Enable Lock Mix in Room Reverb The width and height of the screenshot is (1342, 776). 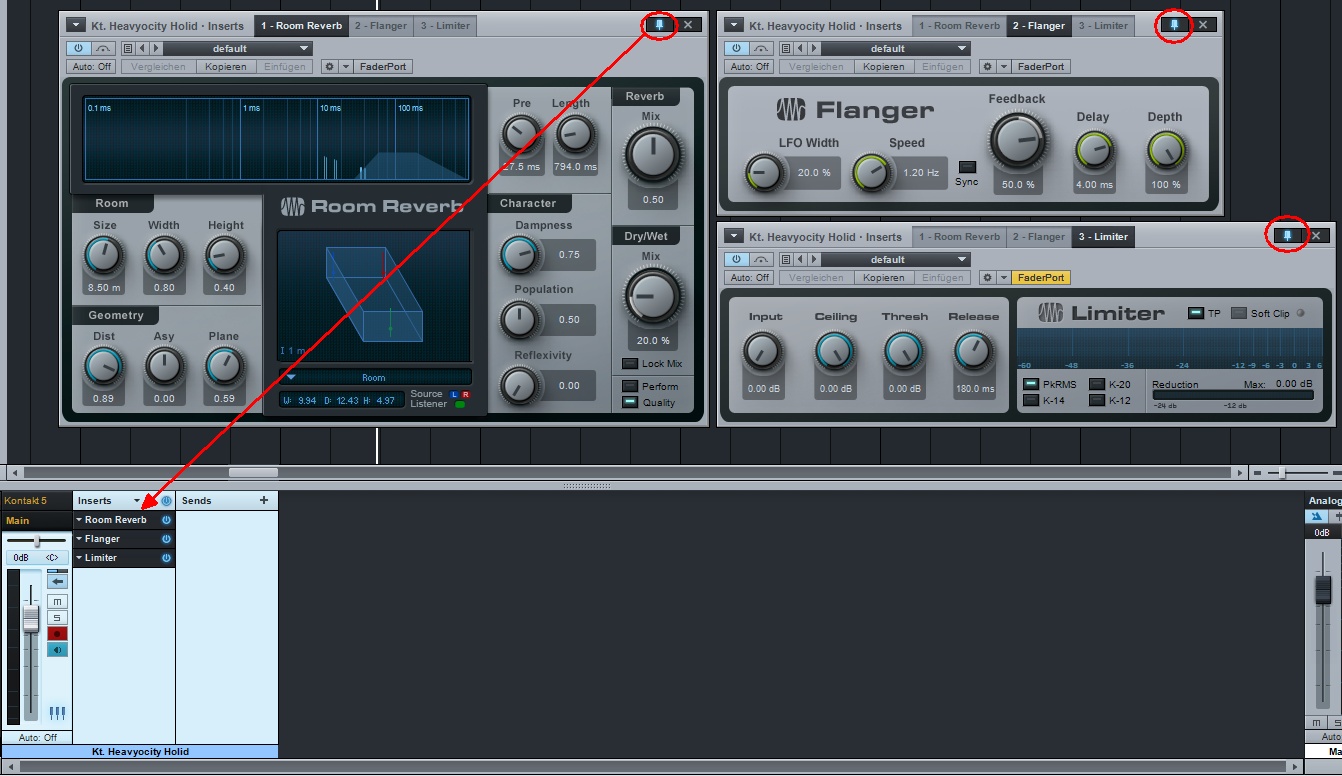(x=629, y=364)
